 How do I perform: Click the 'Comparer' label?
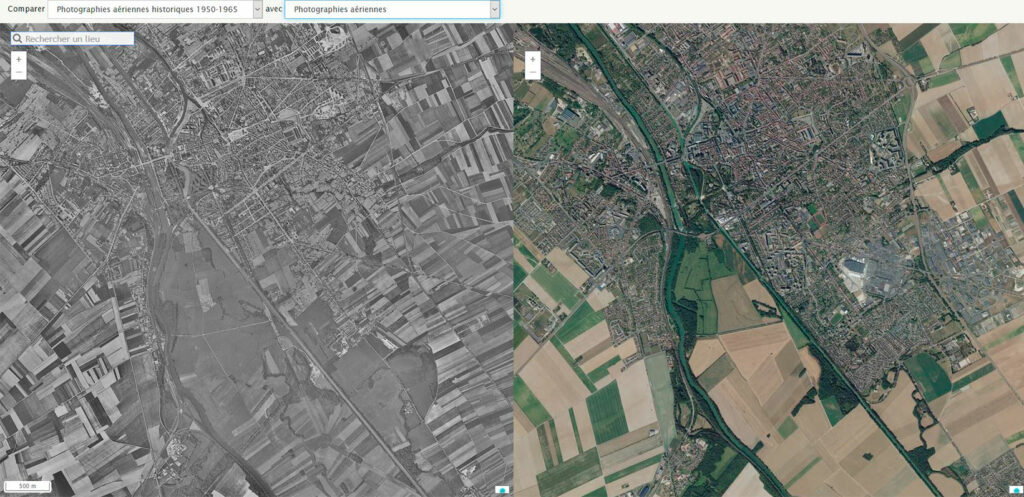point(25,9)
